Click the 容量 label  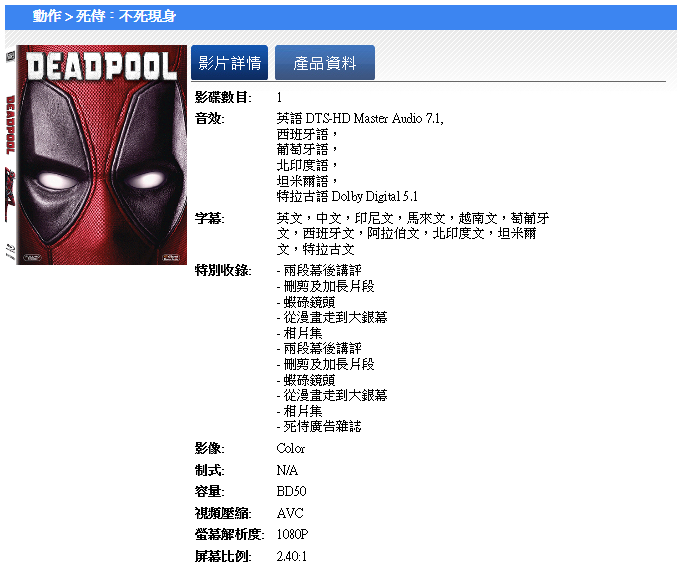[x=209, y=491]
